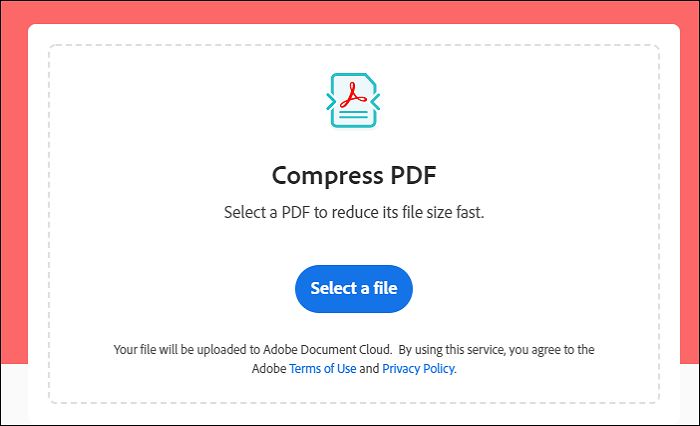Click the red background beside the white card

click(x=13, y=179)
